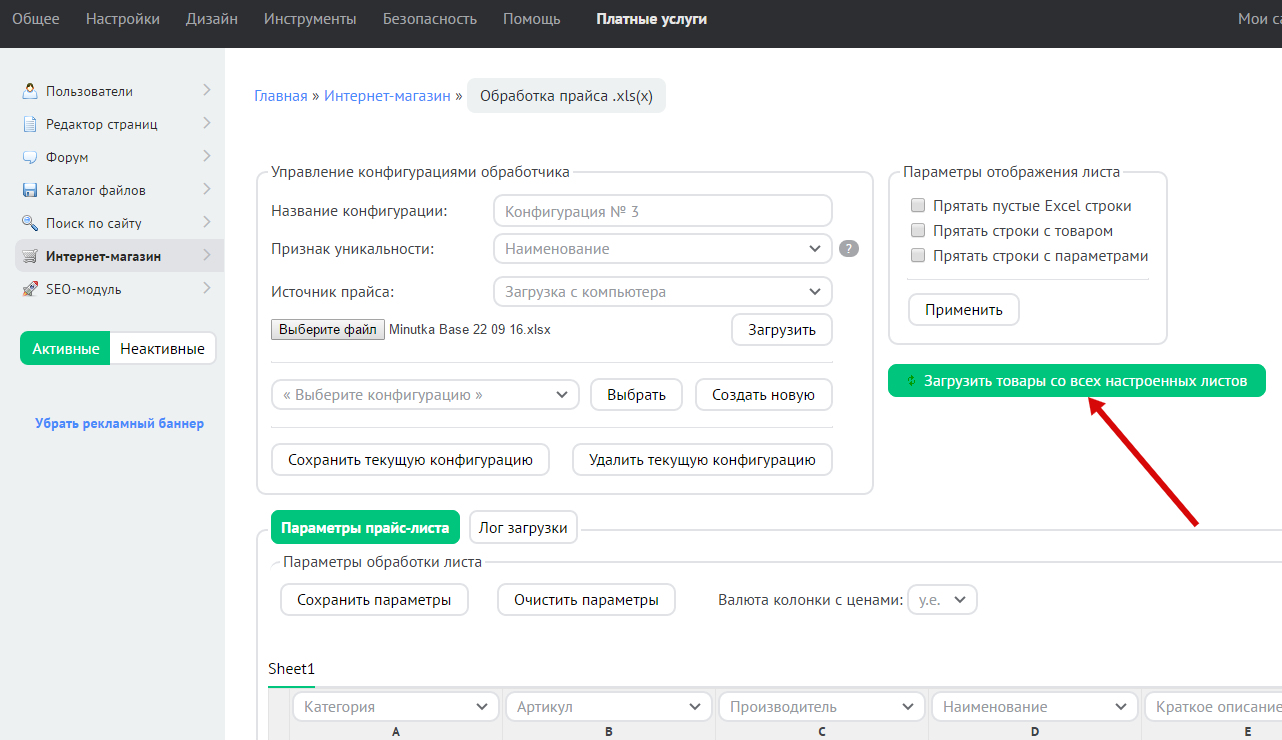Check "Прятать строки с параметрами" option
The image size is (1282, 740).
pyautogui.click(x=918, y=256)
